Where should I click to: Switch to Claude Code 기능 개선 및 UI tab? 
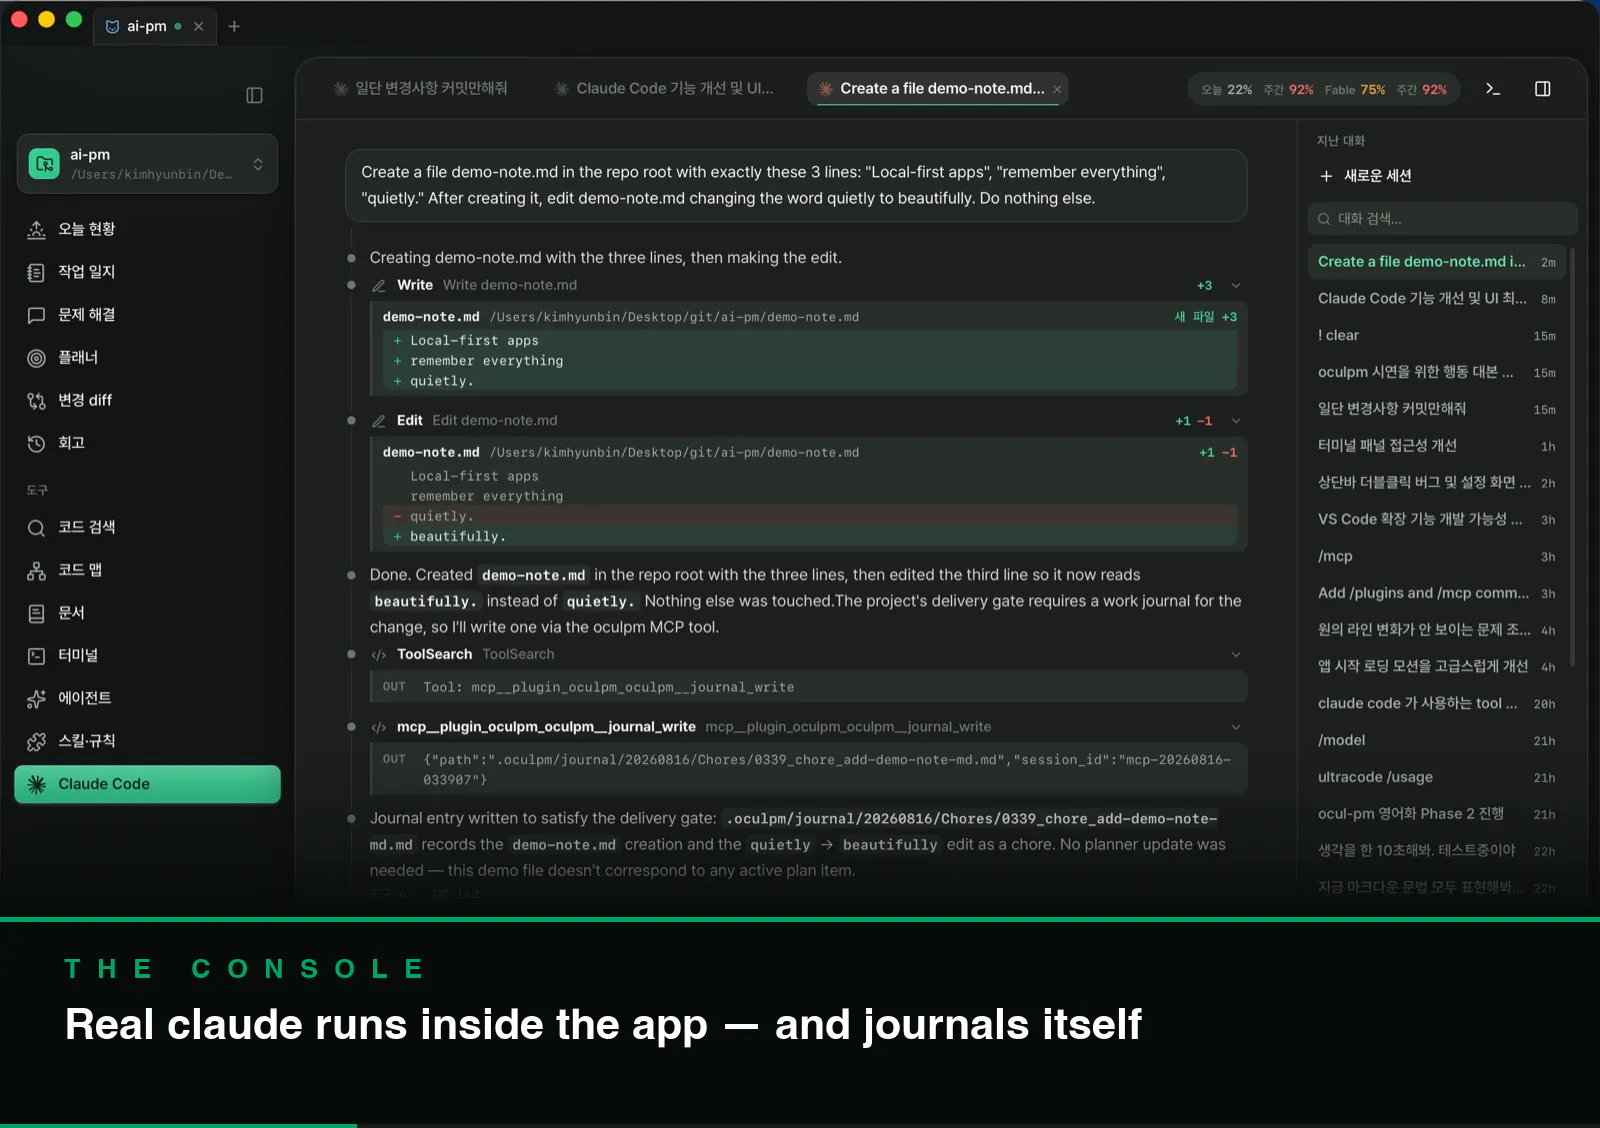[x=664, y=88]
